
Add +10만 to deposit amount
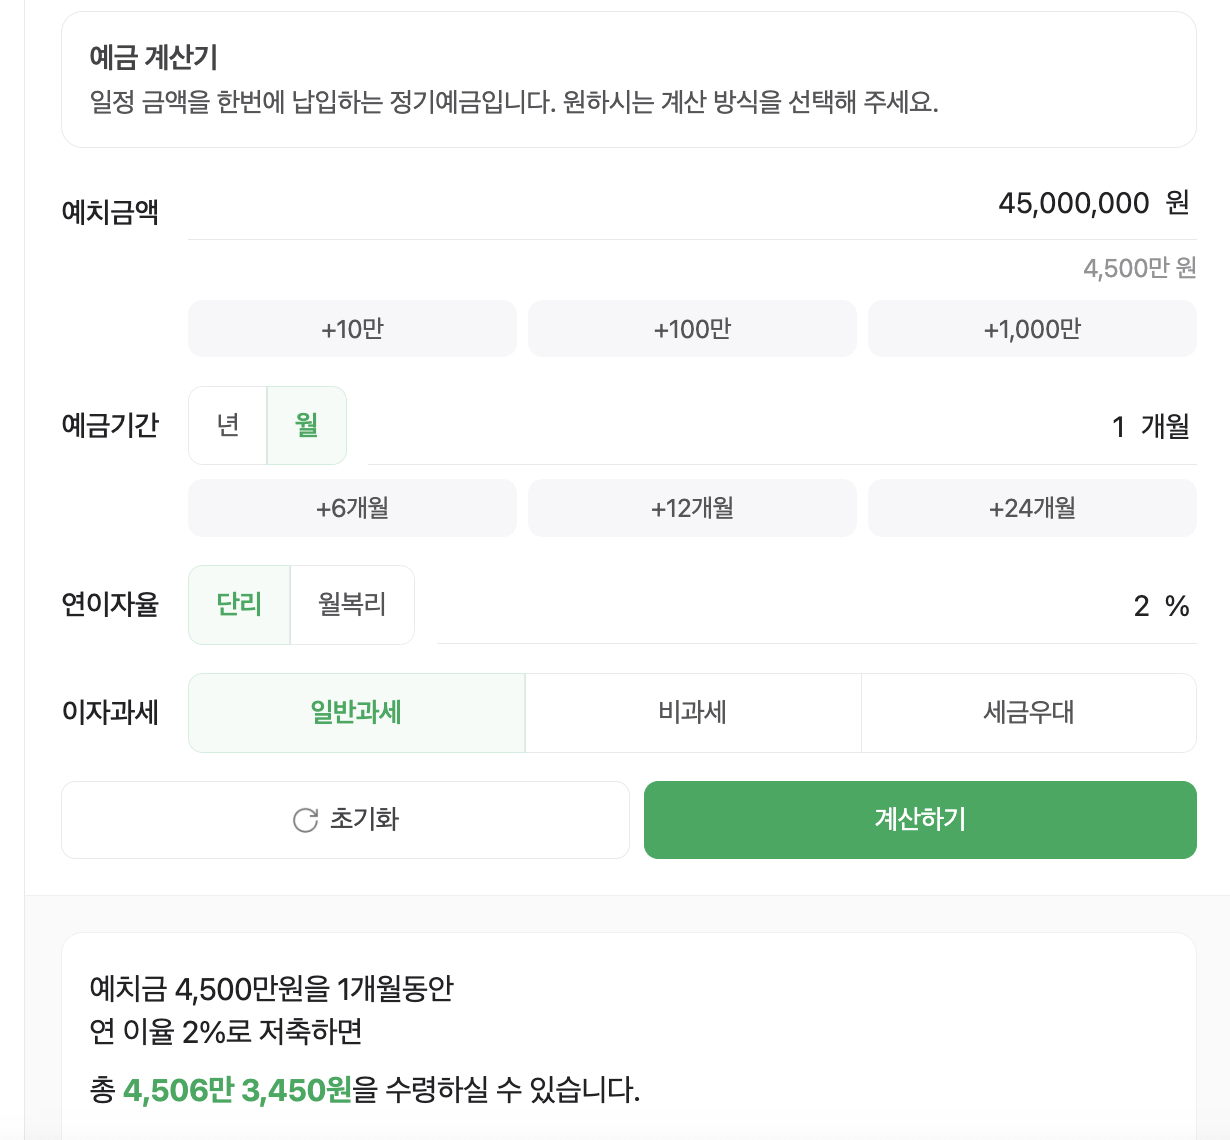click(x=352, y=329)
